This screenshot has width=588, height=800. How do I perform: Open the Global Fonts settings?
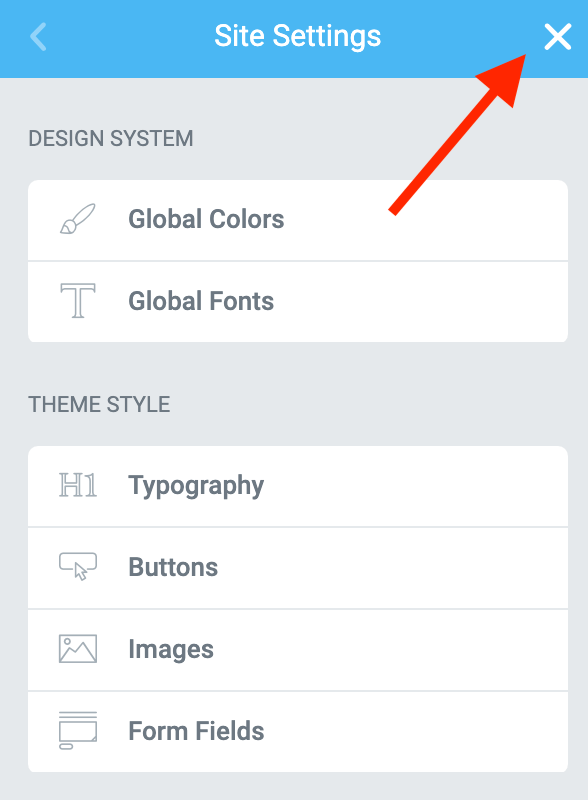[298, 302]
